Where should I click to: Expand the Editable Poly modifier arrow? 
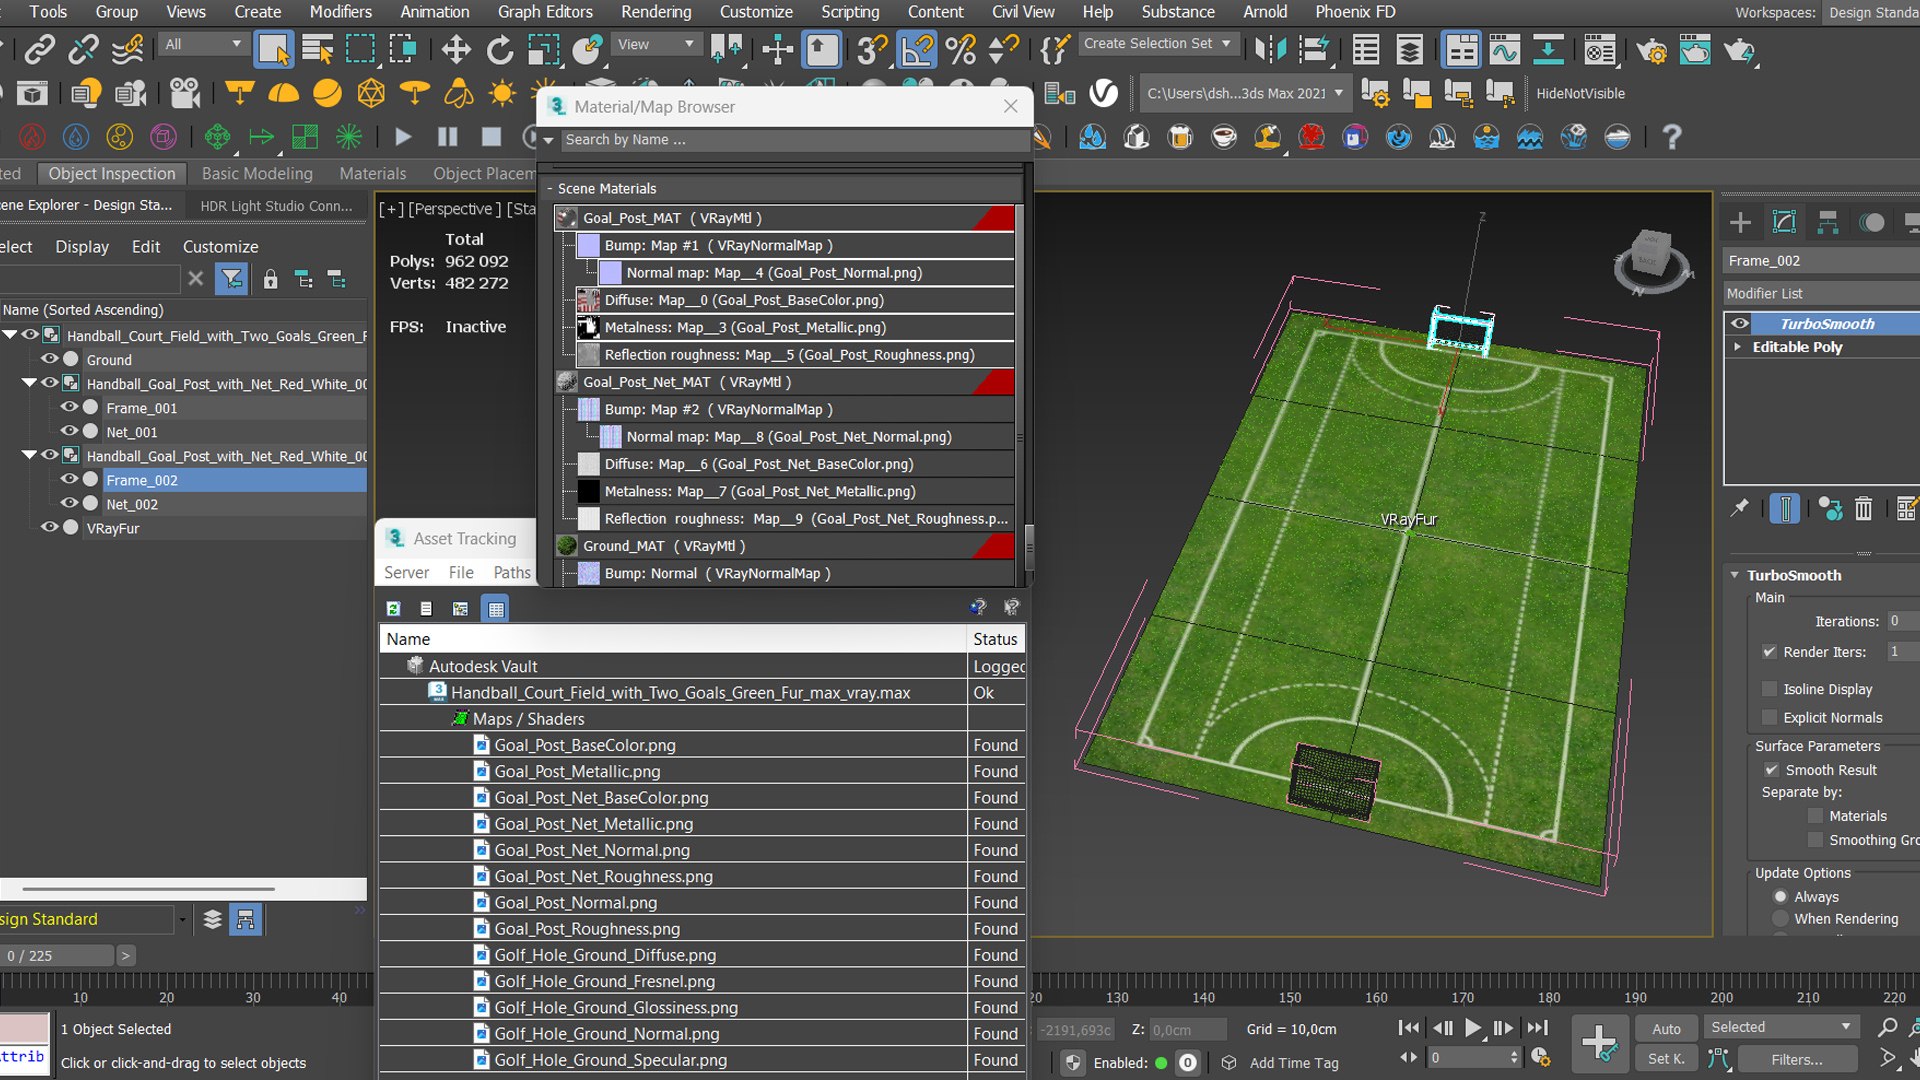[1738, 347]
